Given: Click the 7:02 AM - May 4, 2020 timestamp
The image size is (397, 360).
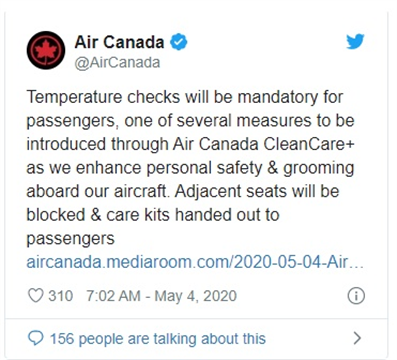Looking at the screenshot, I should coord(161,296).
